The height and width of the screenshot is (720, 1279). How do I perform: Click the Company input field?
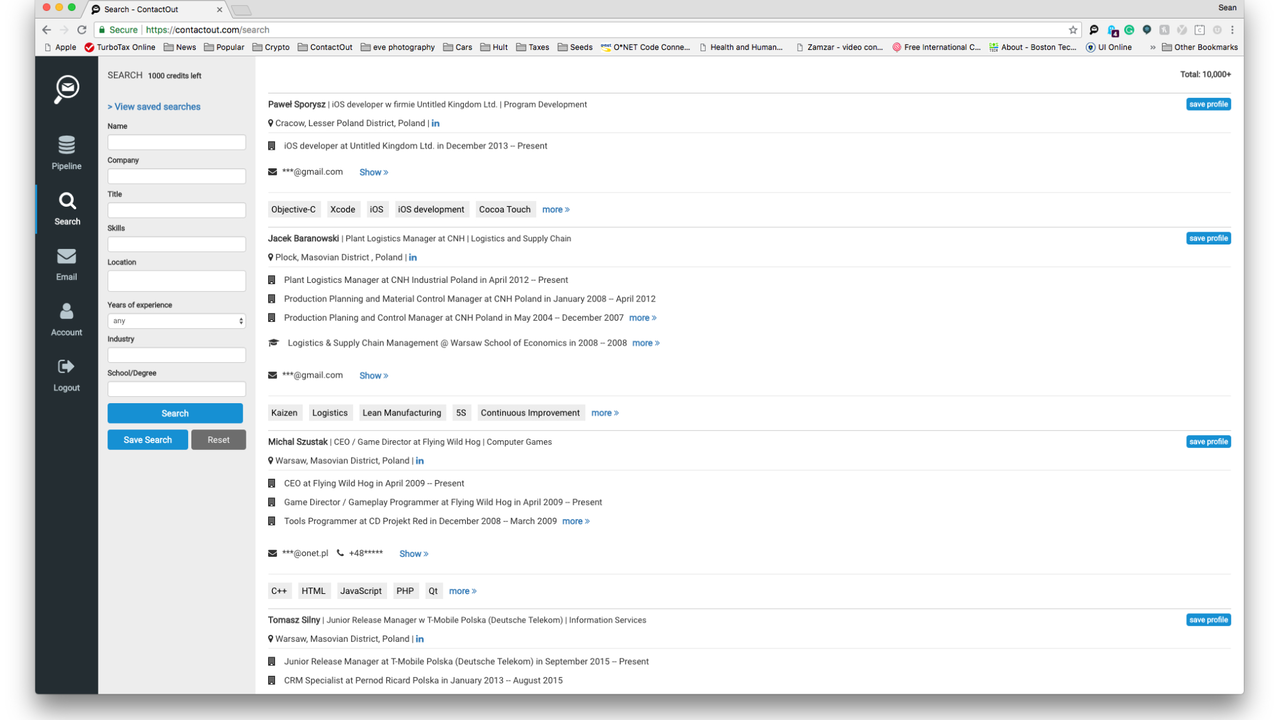point(176,176)
